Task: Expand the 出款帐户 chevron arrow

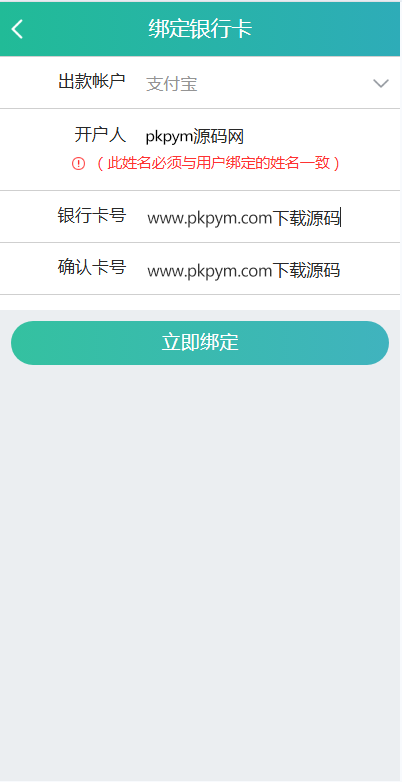Action: (x=381, y=83)
